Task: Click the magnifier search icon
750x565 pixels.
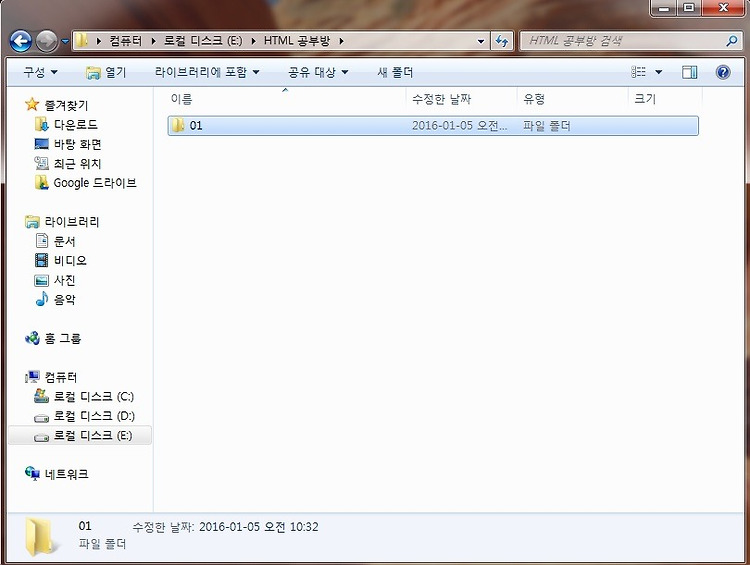Action: point(732,41)
